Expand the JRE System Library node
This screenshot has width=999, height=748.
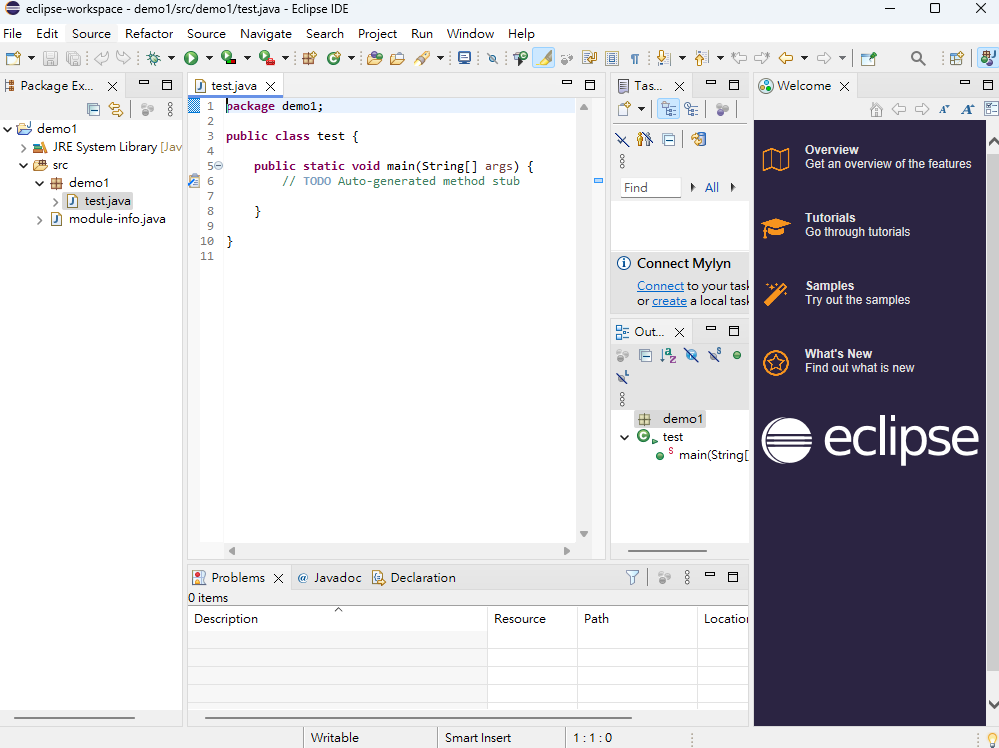(23, 147)
